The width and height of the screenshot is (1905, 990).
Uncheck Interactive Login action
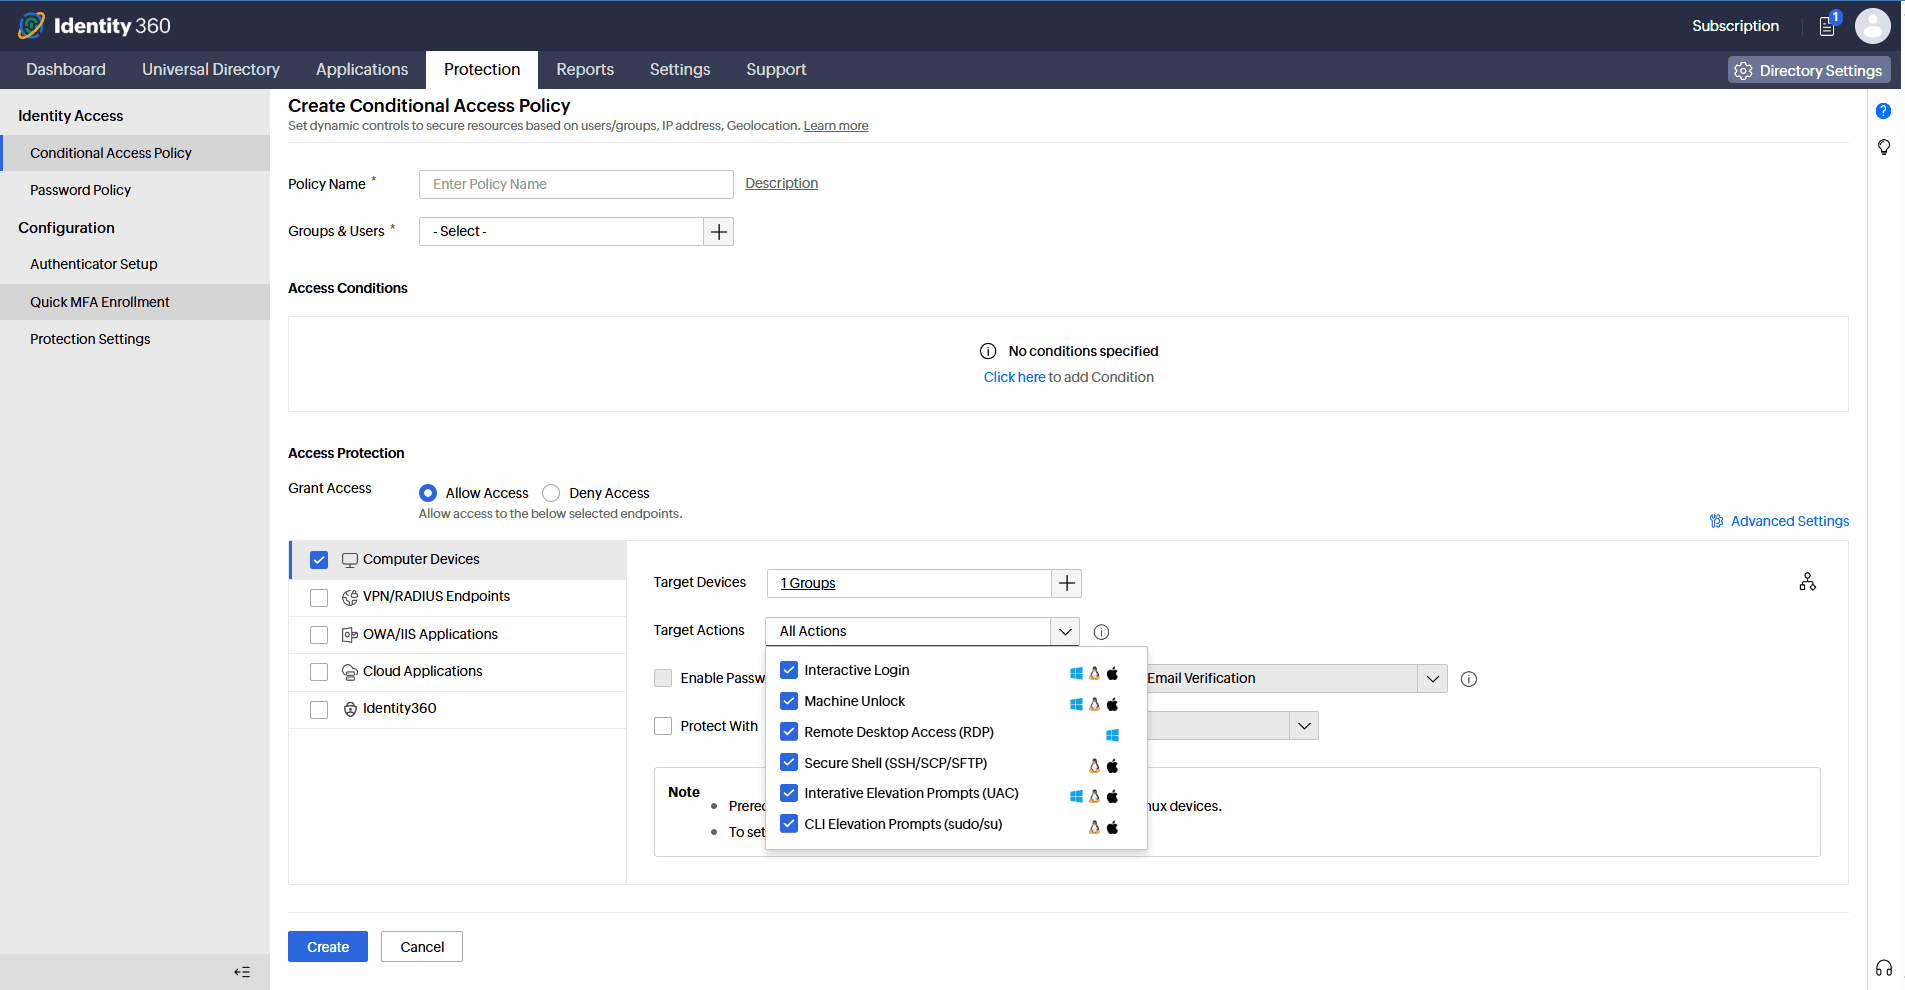[789, 670]
